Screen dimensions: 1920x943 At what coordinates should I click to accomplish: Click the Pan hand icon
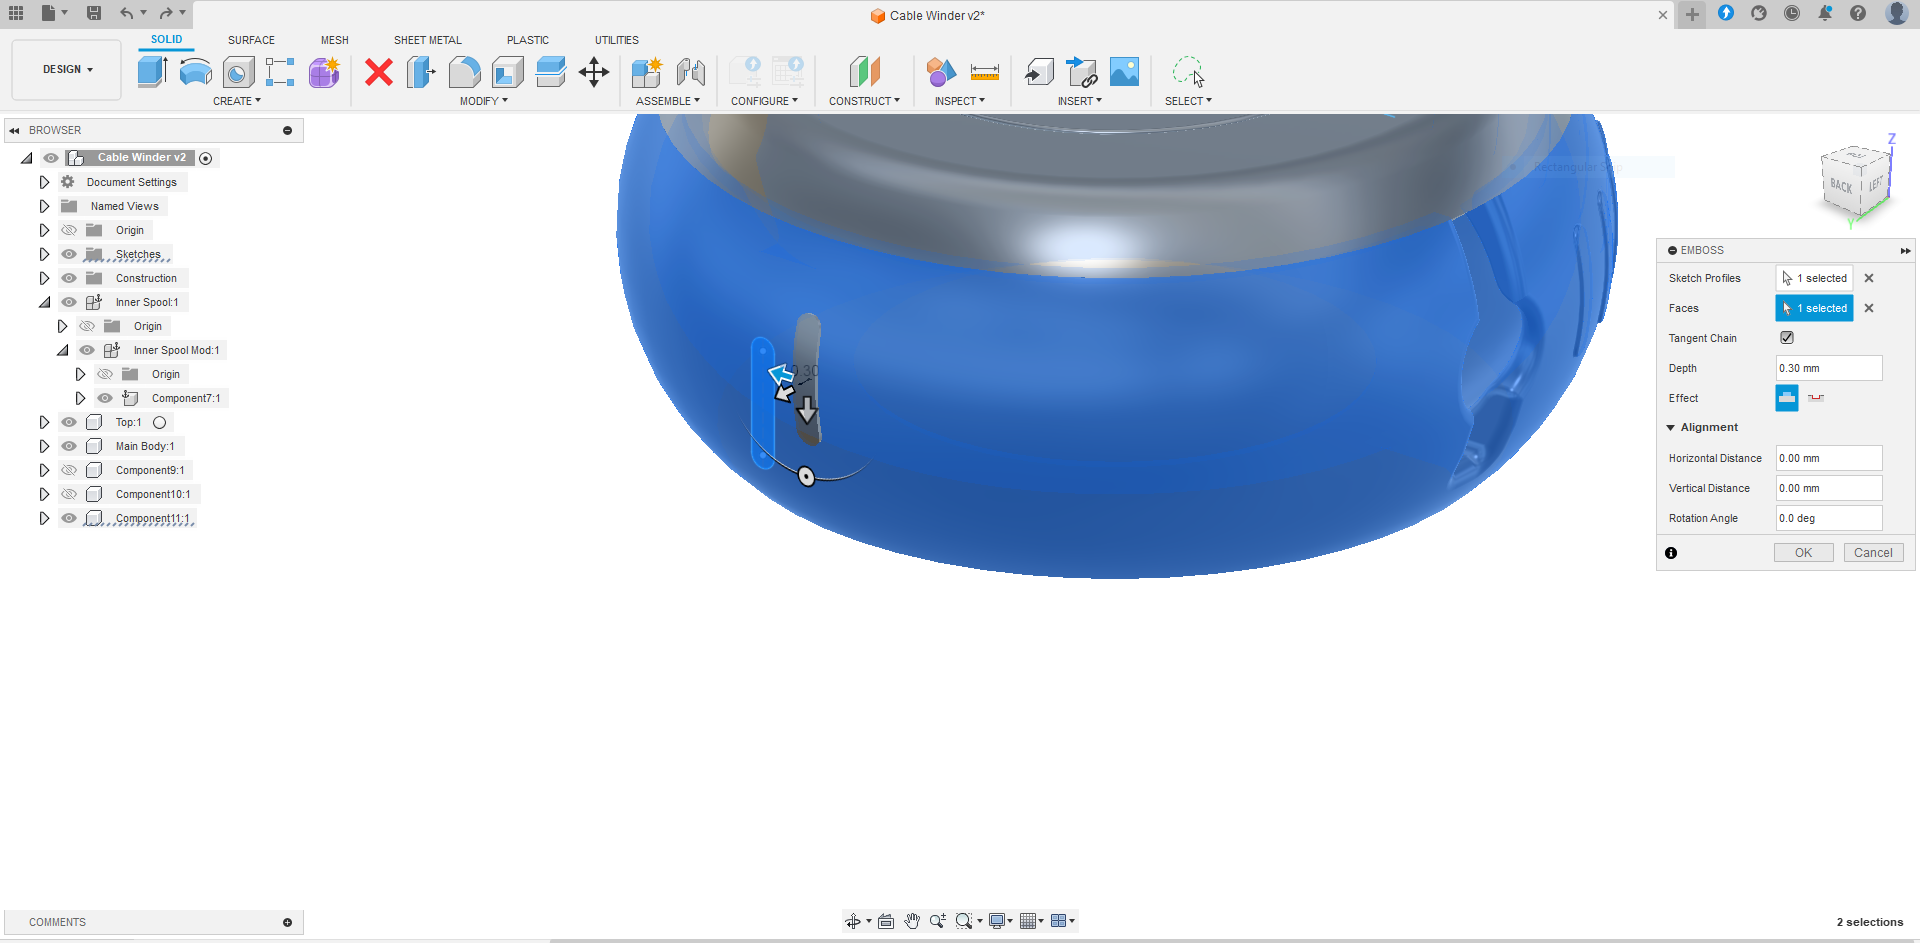coord(912,921)
